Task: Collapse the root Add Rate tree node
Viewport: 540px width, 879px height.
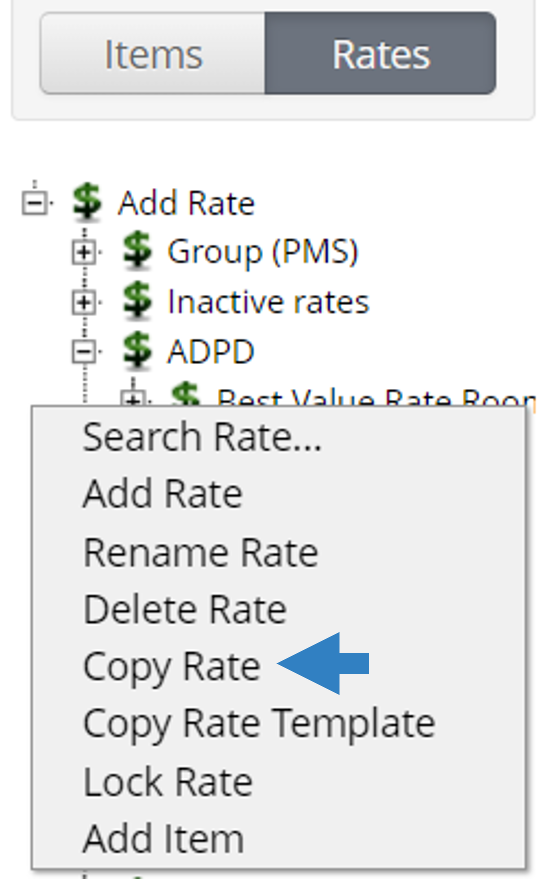Action: point(35,203)
